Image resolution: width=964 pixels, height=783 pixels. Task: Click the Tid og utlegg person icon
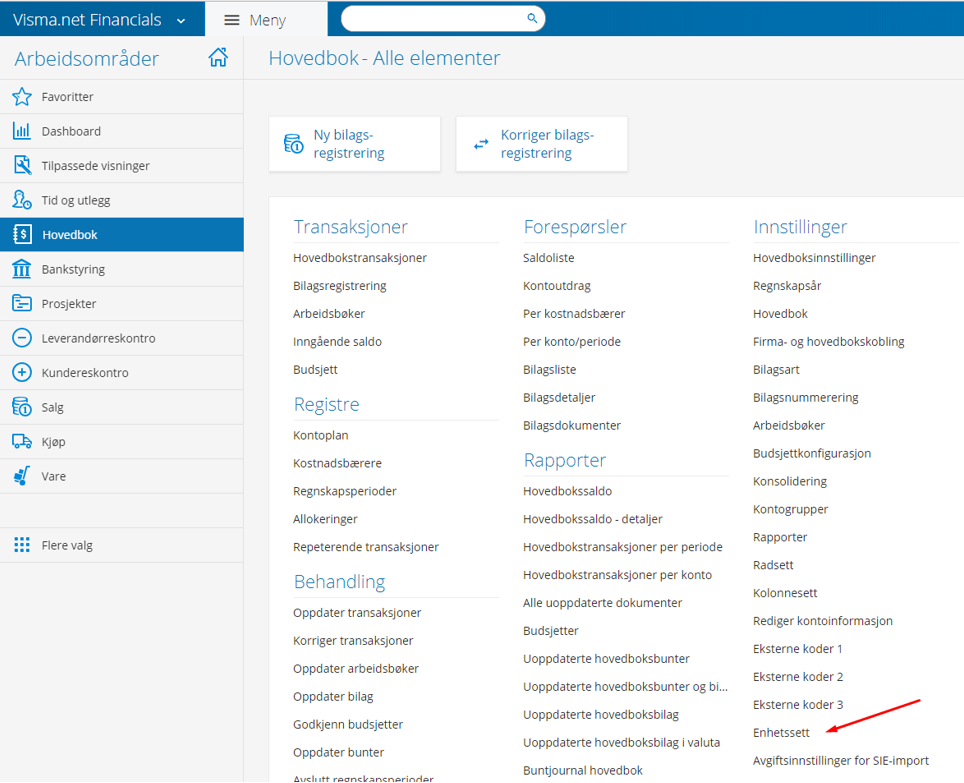tap(22, 200)
